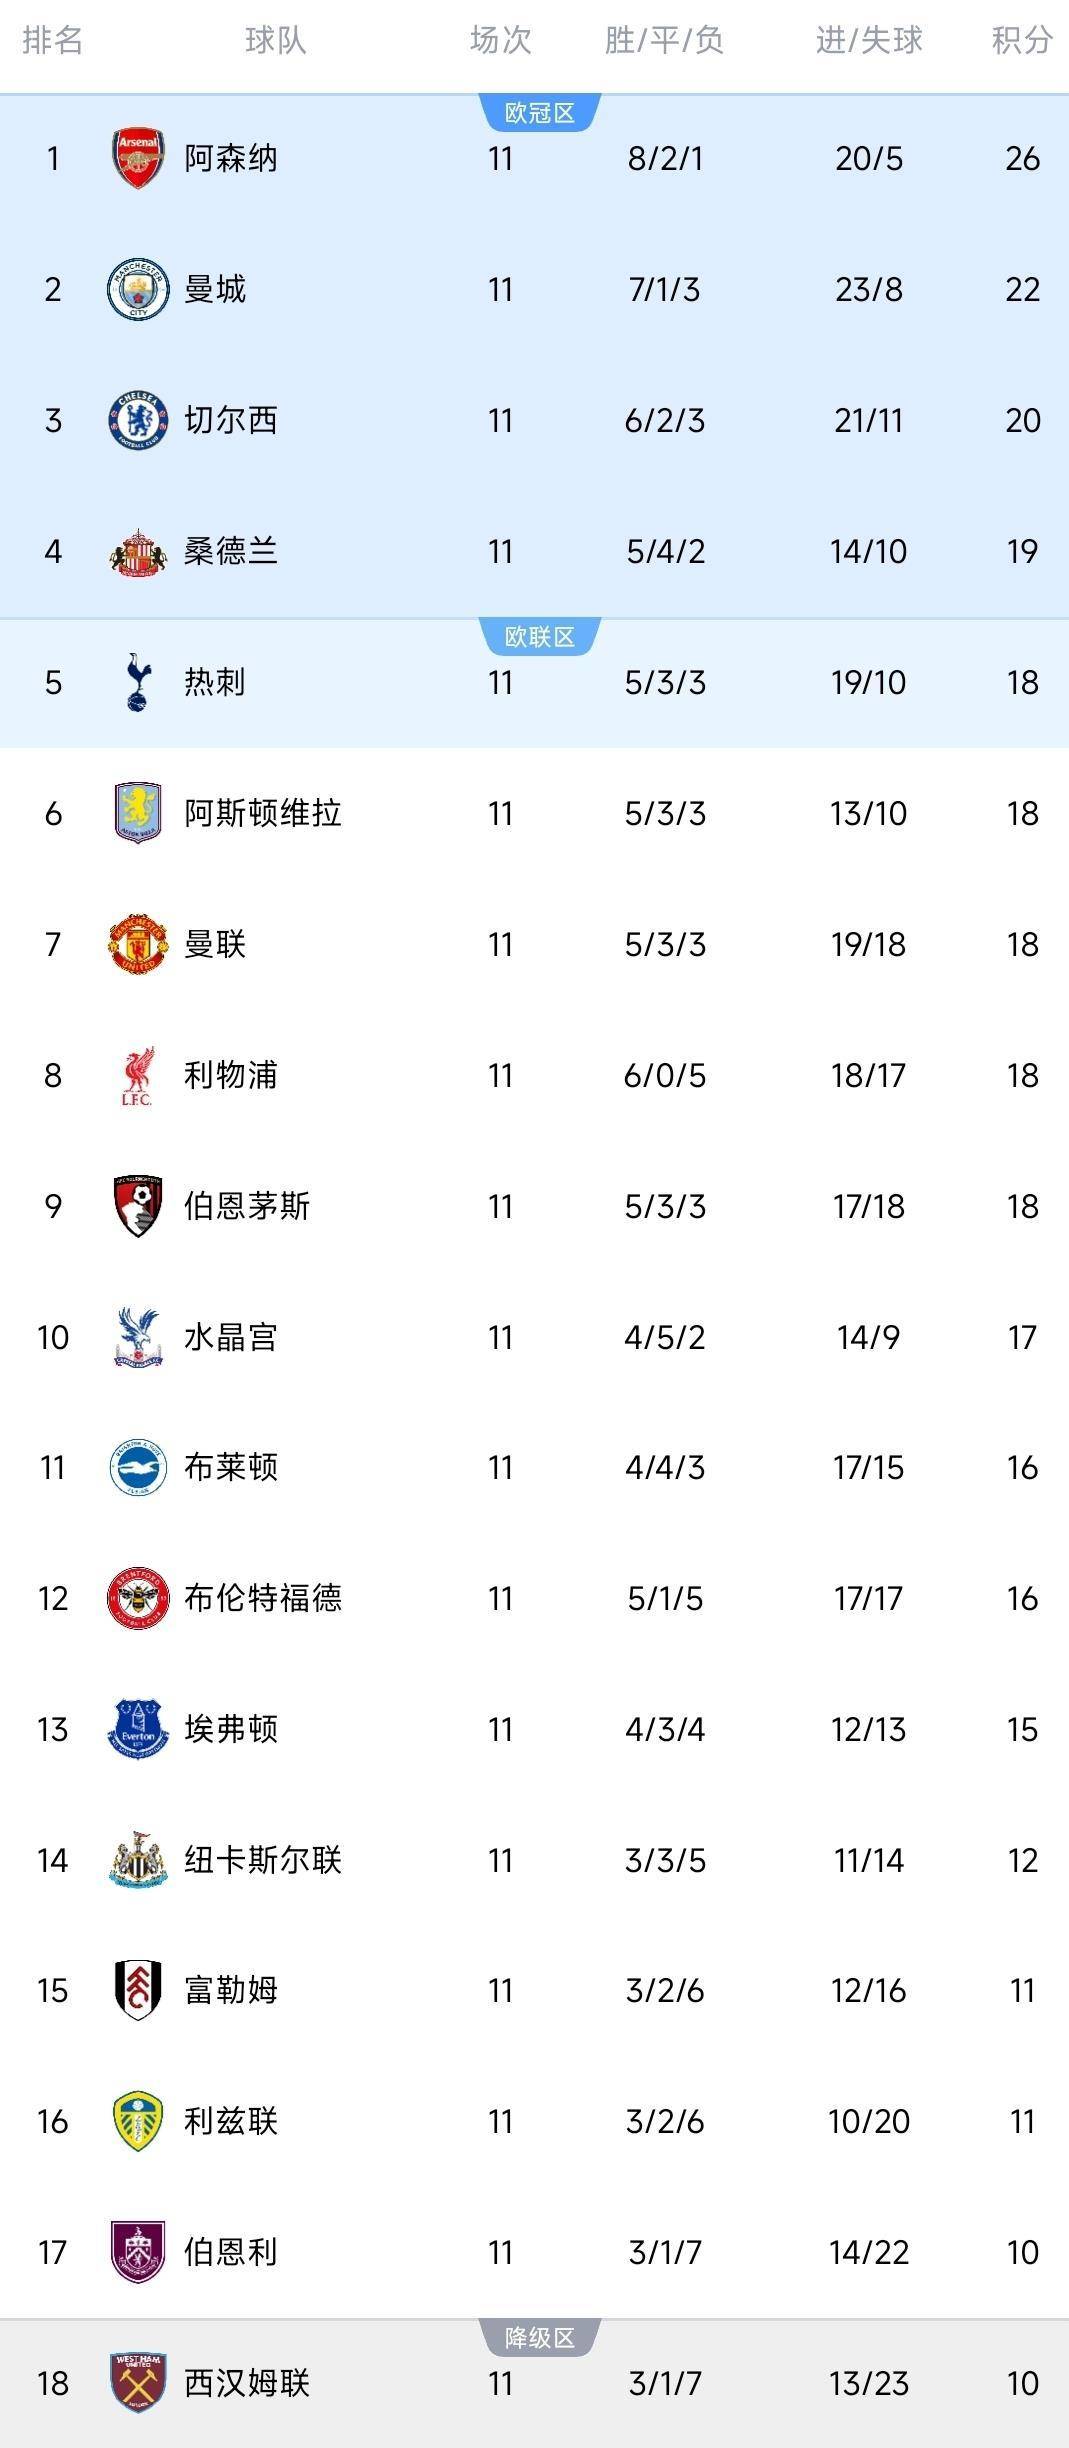
Task: Tap the 降级区 zone label
Action: [x=540, y=2337]
